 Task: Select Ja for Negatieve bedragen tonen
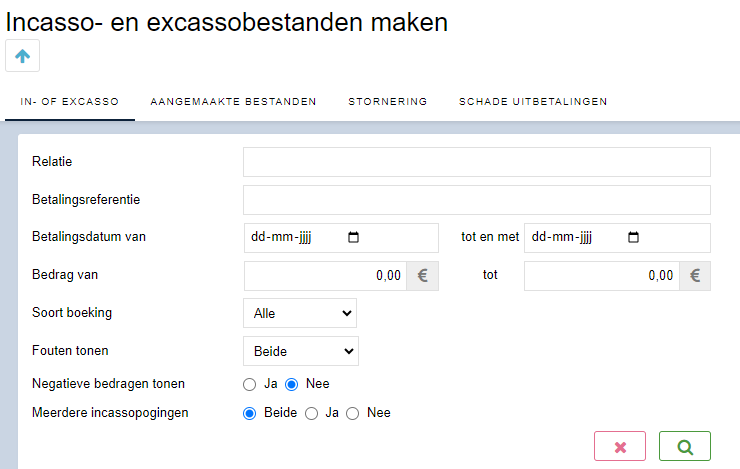[x=250, y=385]
